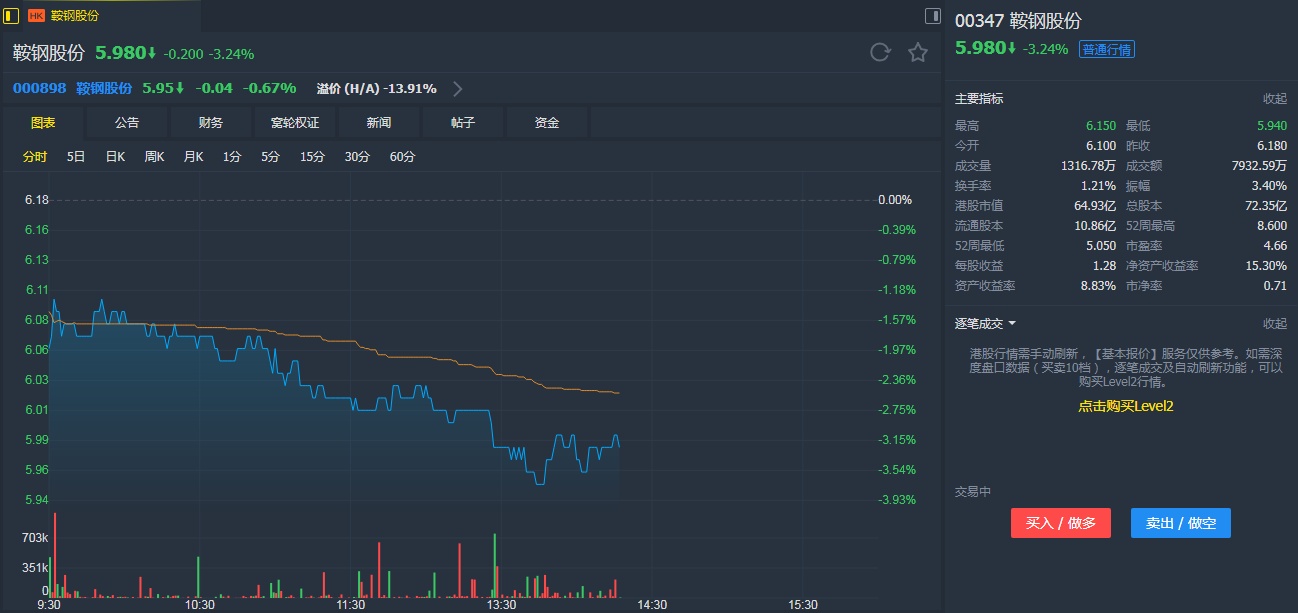Viewport: 1298px width, 613px height.
Task: Open the 逐笔成交 dropdown
Action: click(1012, 324)
